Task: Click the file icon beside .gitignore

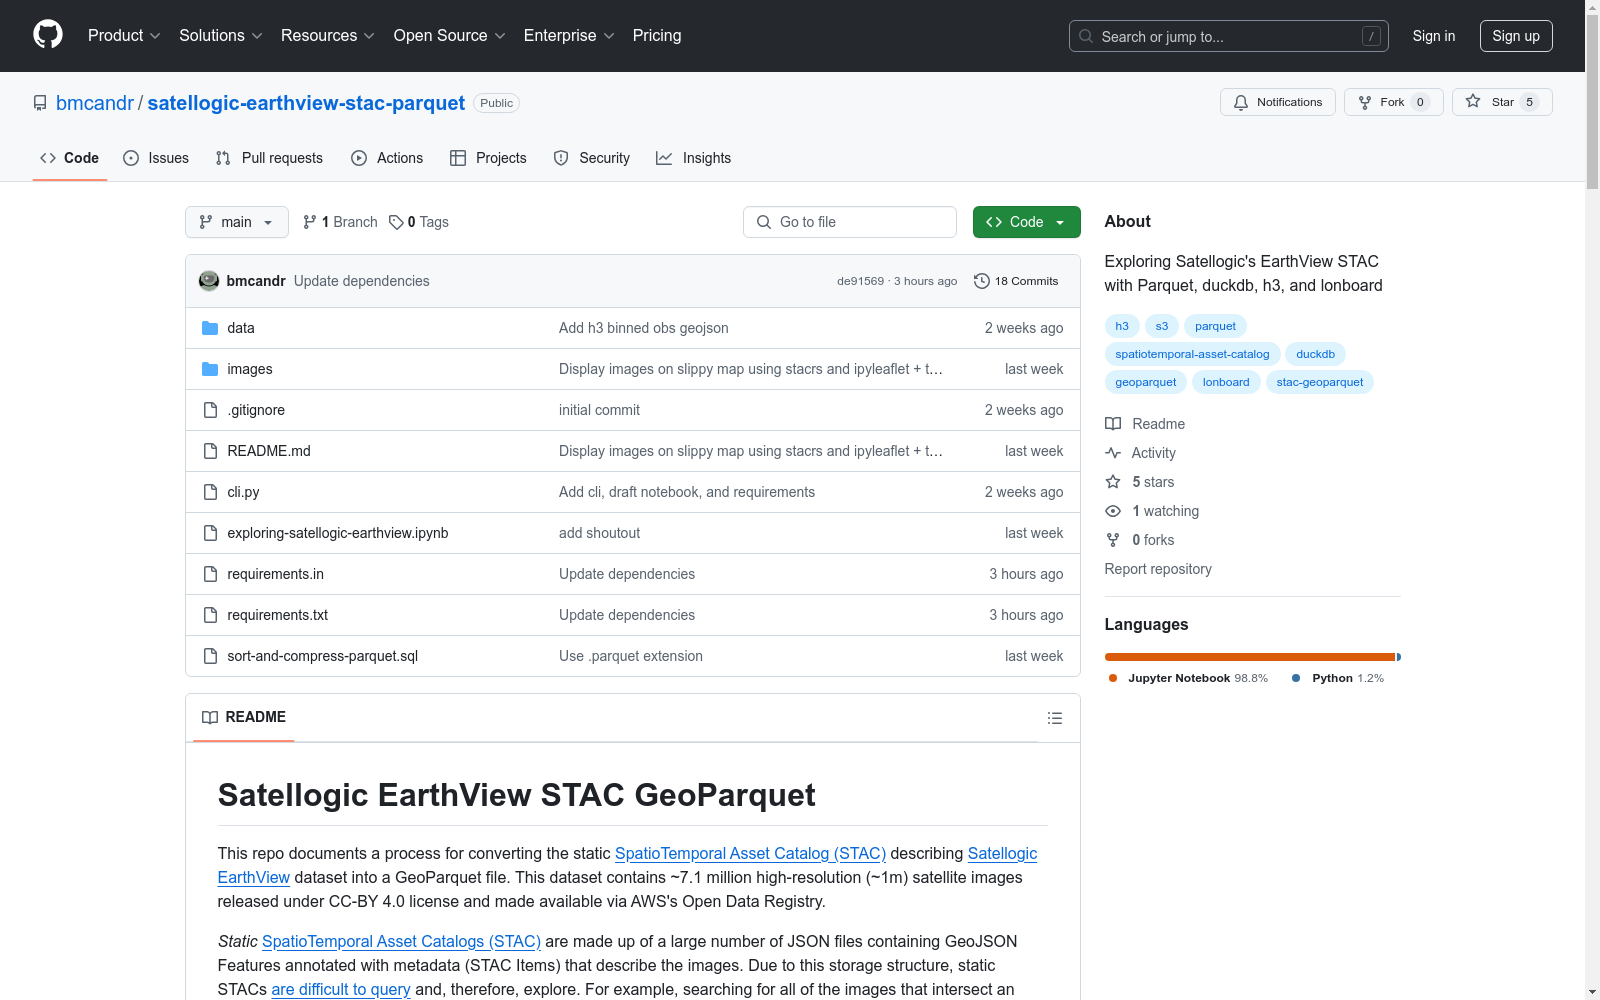Action: click(210, 410)
